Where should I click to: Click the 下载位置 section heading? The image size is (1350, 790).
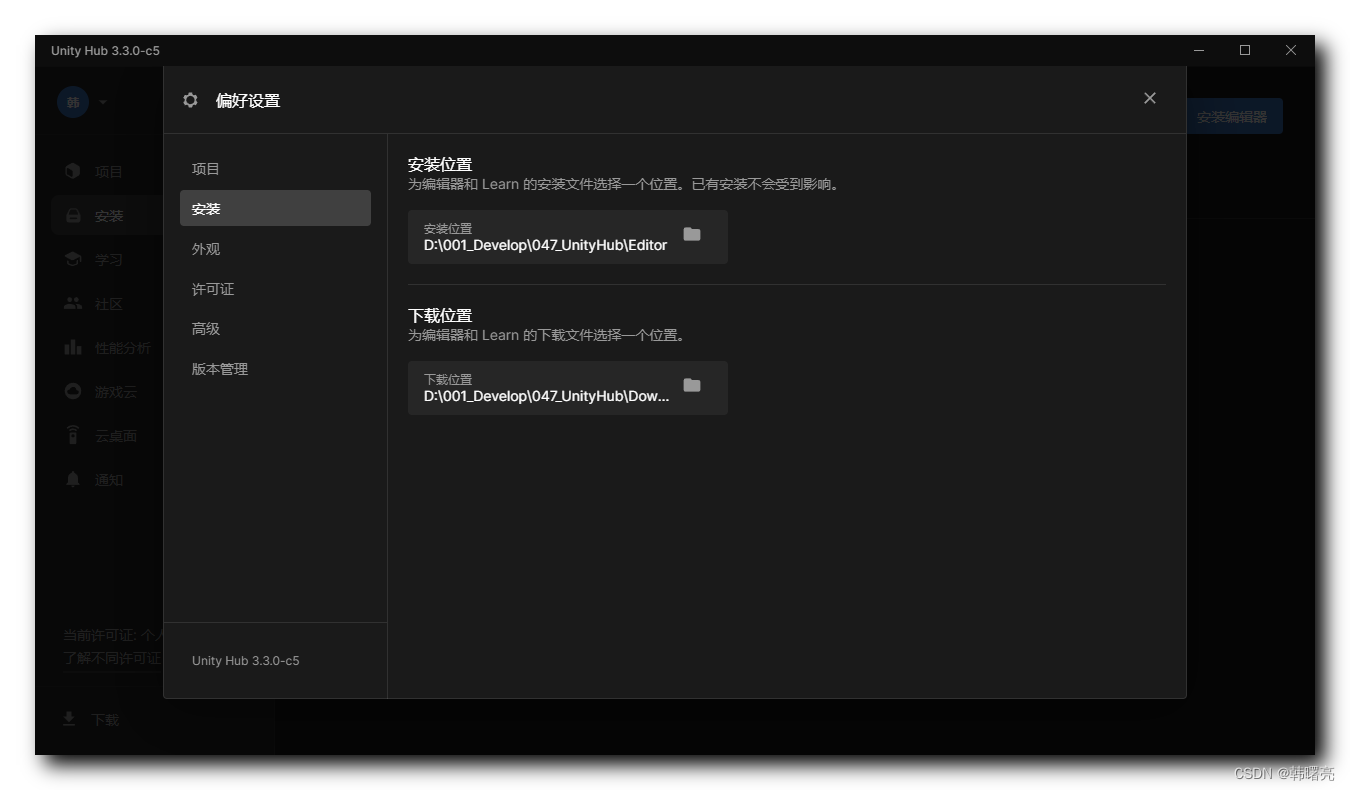pos(440,315)
